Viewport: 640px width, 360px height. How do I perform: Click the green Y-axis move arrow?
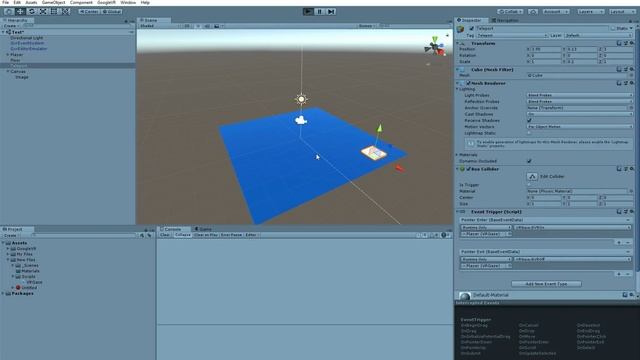380,128
